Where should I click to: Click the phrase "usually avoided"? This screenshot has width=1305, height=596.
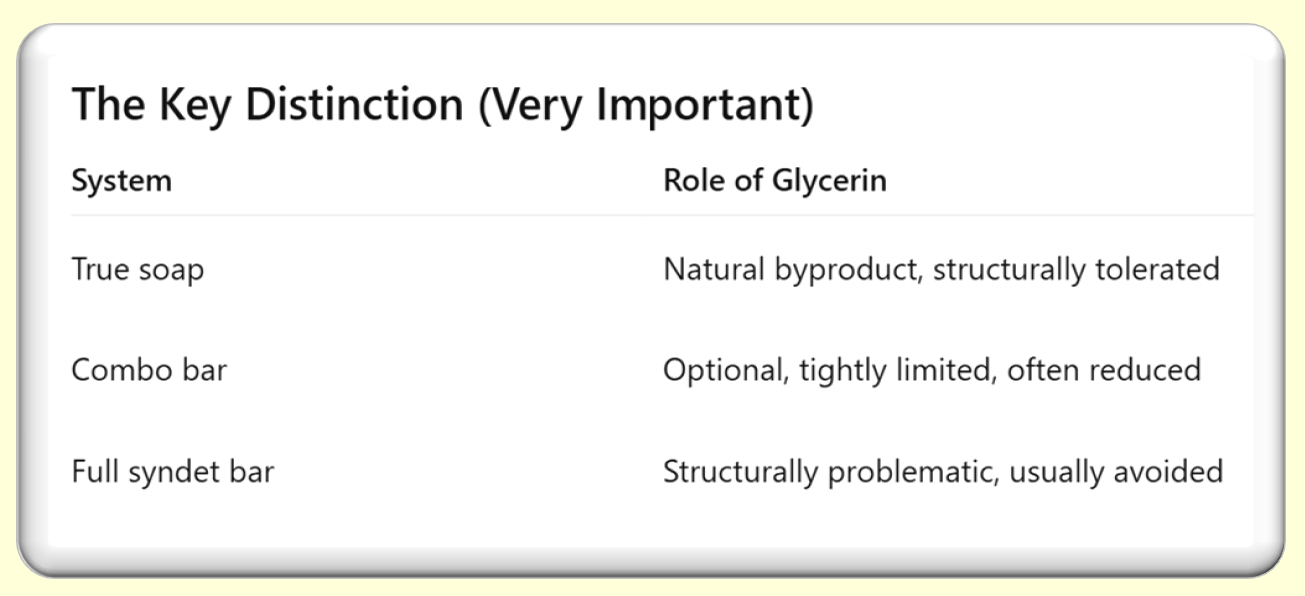(x=1116, y=471)
